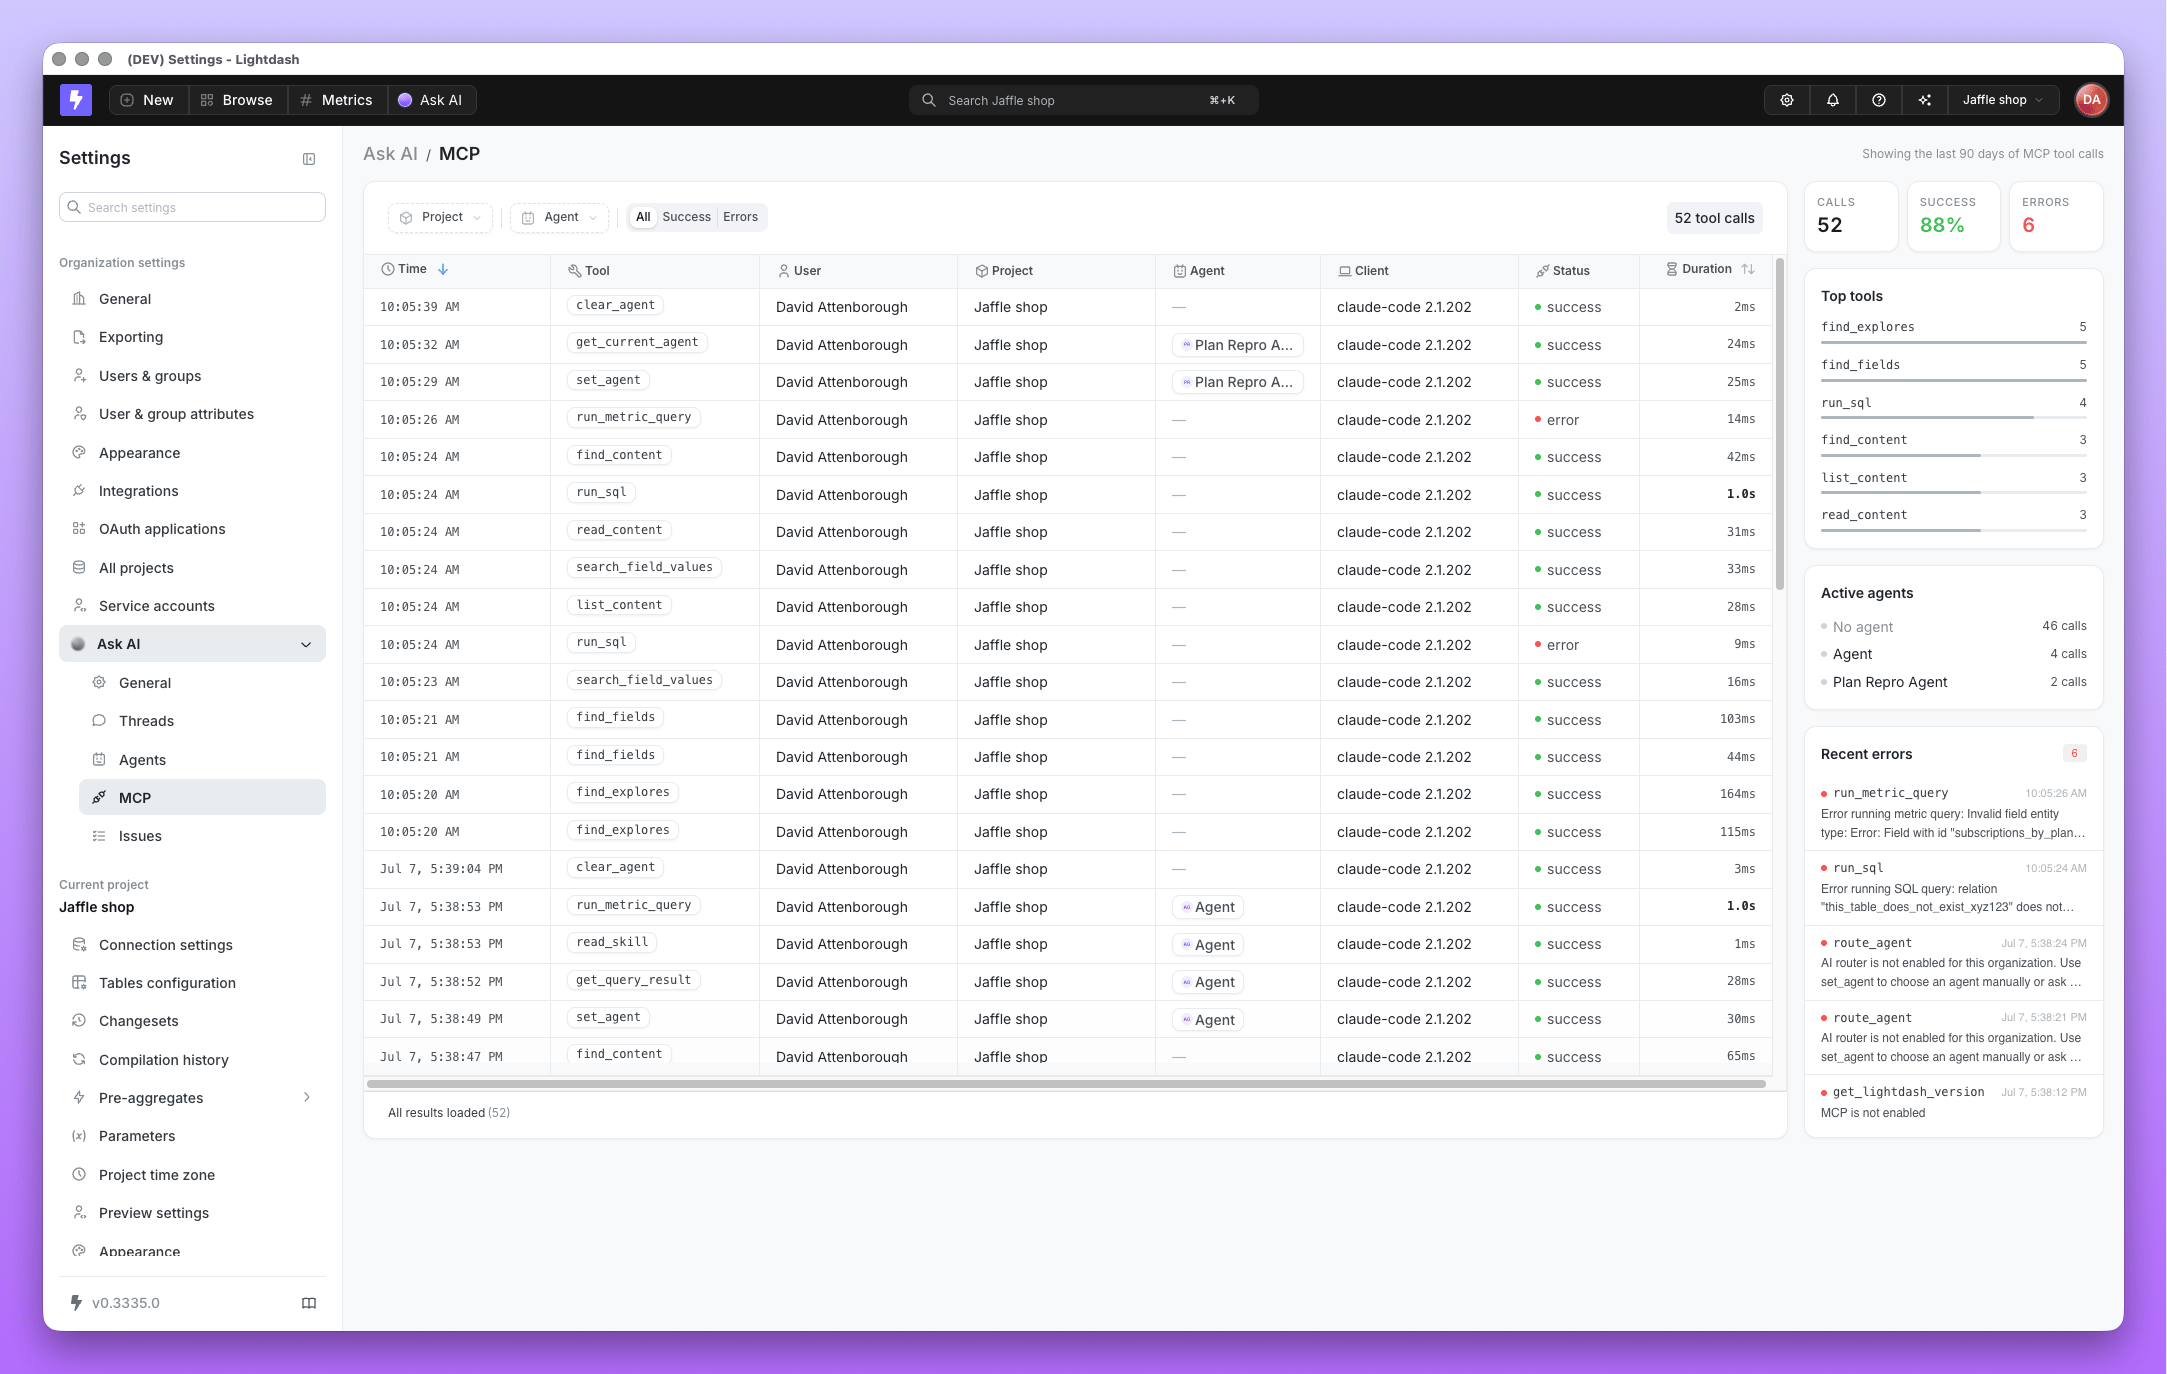2167x1374 pixels.
Task: Show only Success tool calls
Action: (x=686, y=217)
